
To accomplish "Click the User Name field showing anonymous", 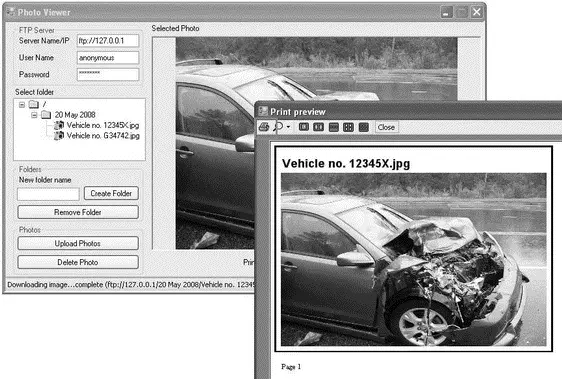I will click(108, 57).
